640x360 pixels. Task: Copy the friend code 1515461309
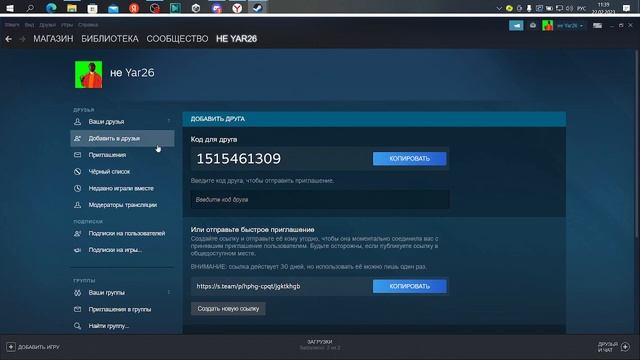tap(409, 159)
